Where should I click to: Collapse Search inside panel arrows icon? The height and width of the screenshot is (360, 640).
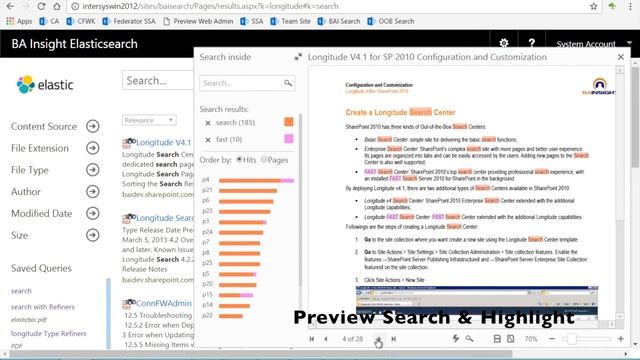pos(298,57)
